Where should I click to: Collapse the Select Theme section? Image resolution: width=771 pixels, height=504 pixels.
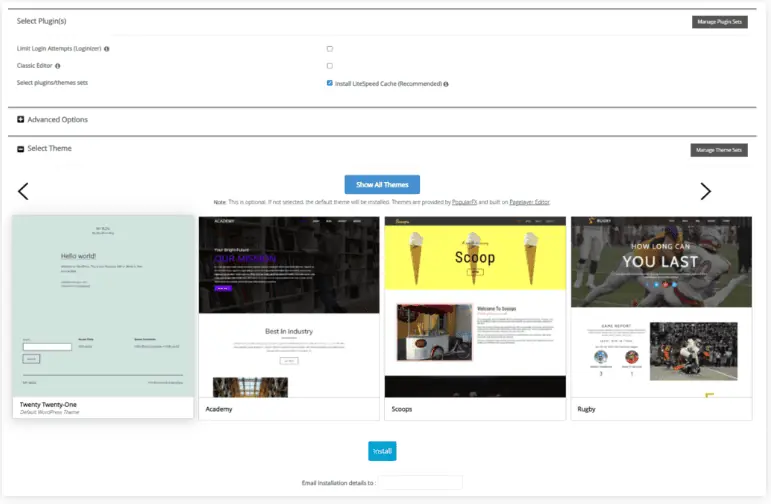49,149
